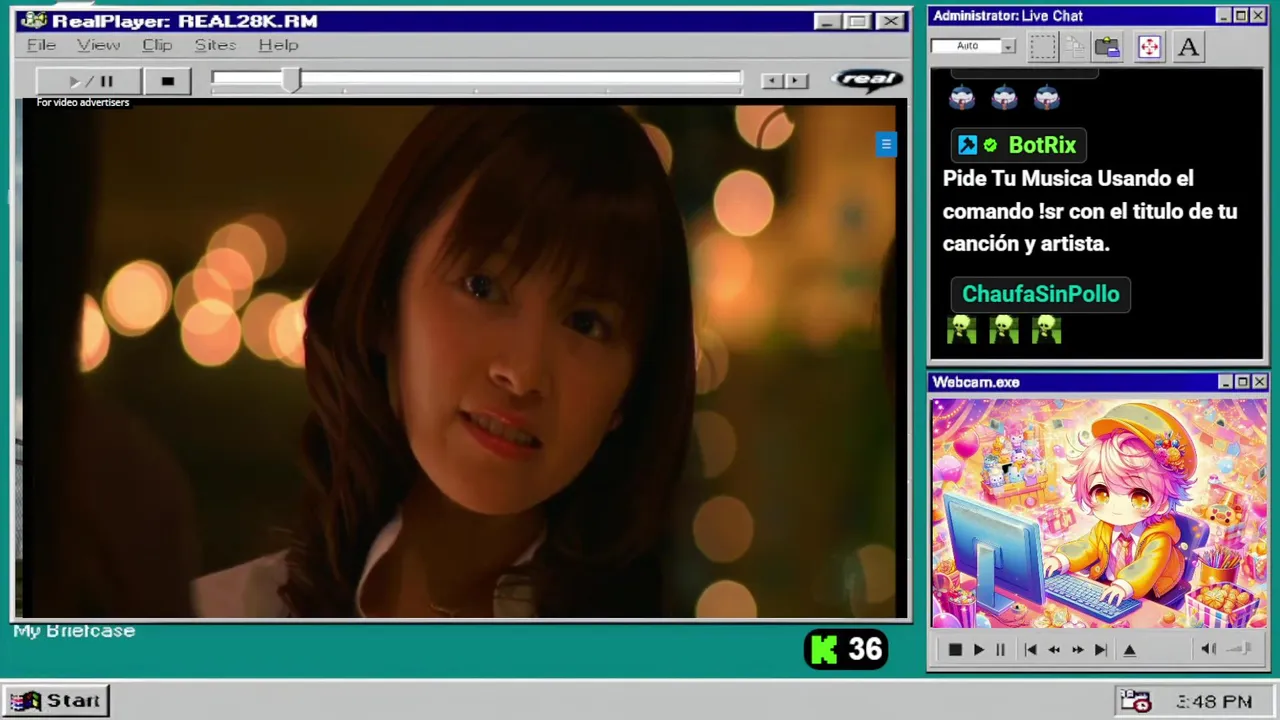Click the skip to previous track button in Webcam.exe
Image resolution: width=1280 pixels, height=720 pixels.
(1031, 650)
